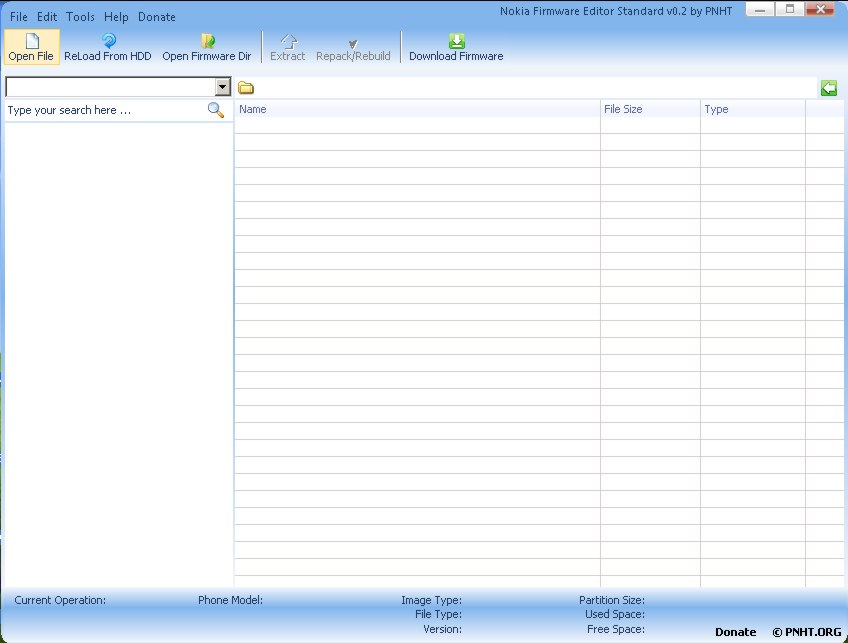Focus the 'Type your search here' field
848x643 pixels.
pos(105,110)
